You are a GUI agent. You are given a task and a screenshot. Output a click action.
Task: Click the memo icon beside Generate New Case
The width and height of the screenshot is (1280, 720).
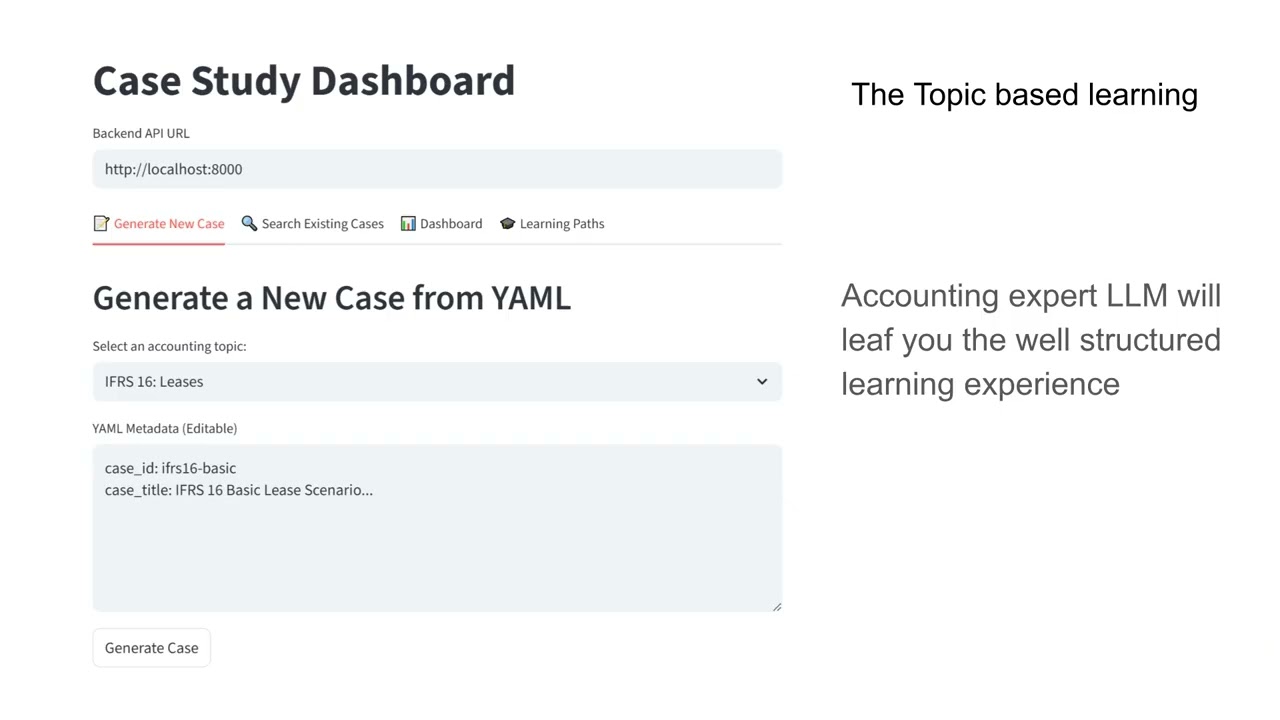[101, 224]
